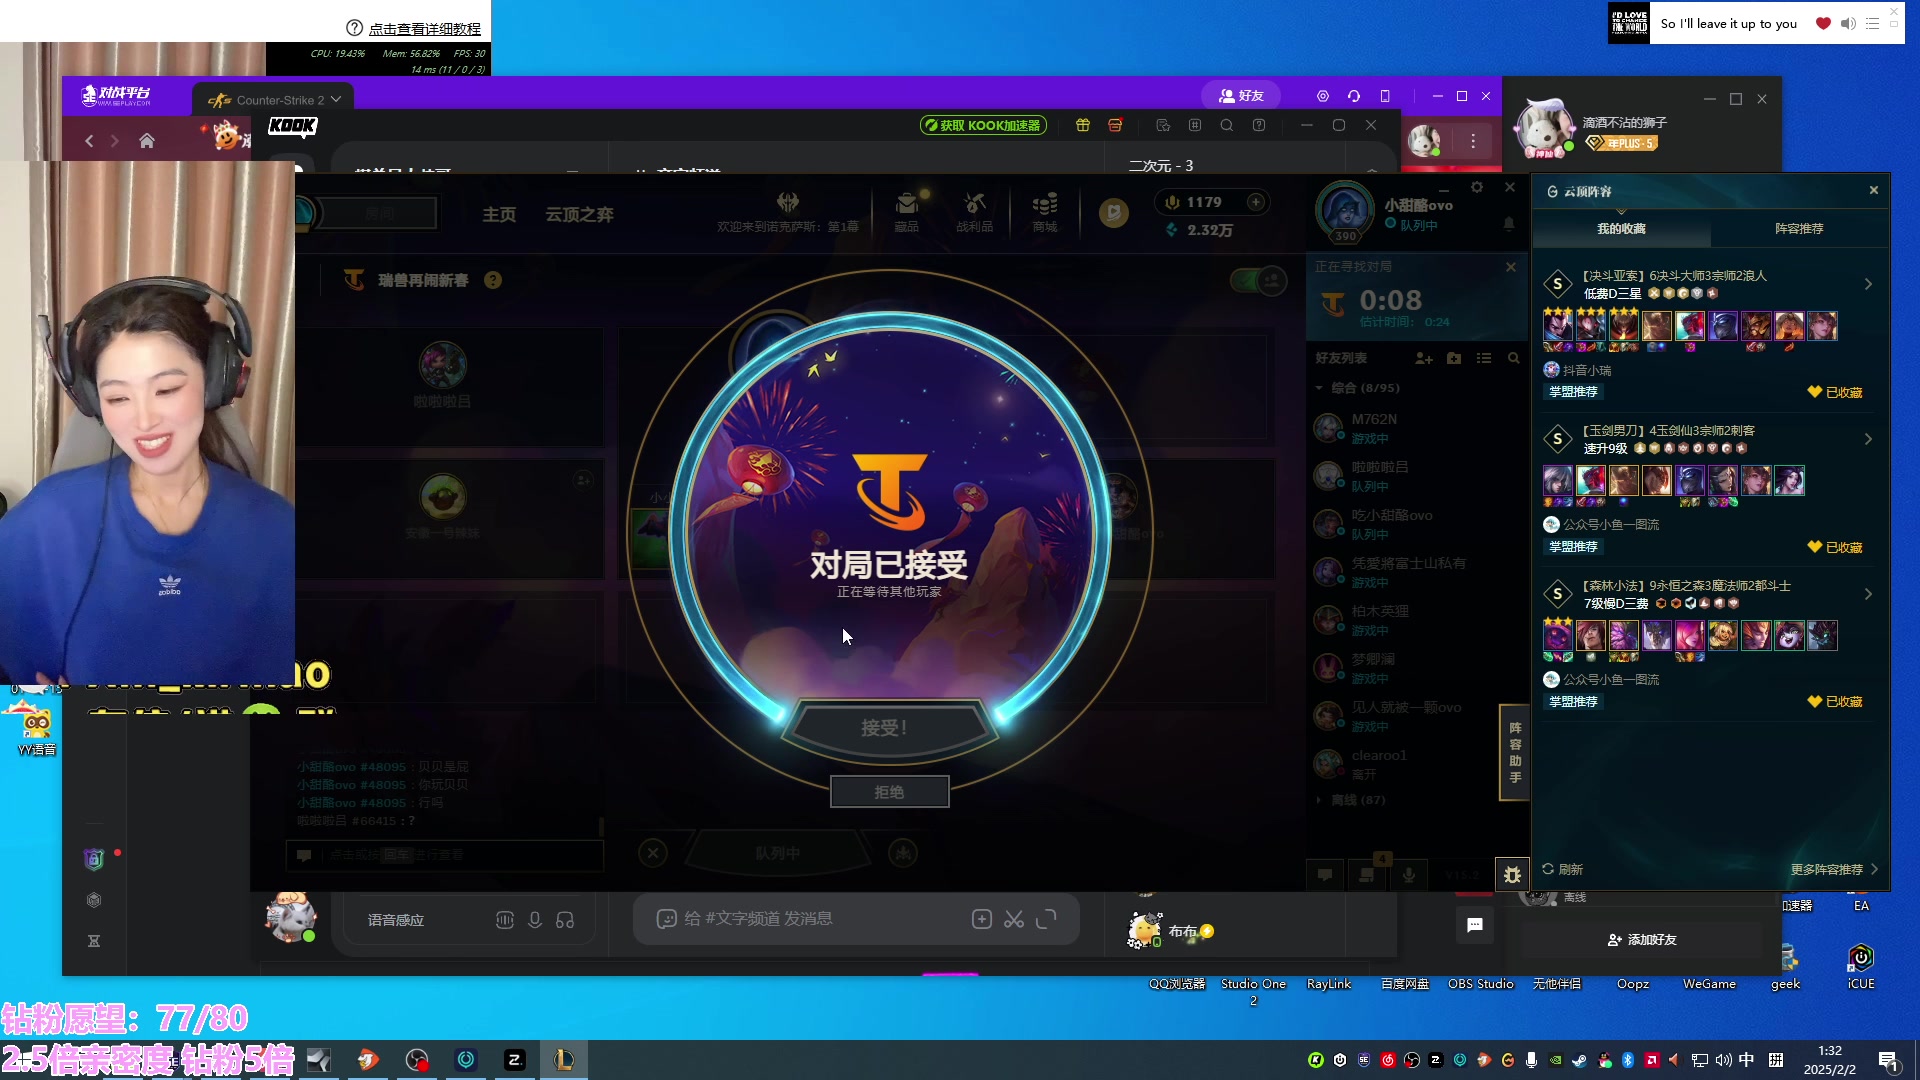Open the volume speaker icon in system tray
The width and height of the screenshot is (1920, 1080).
[1723, 1060]
